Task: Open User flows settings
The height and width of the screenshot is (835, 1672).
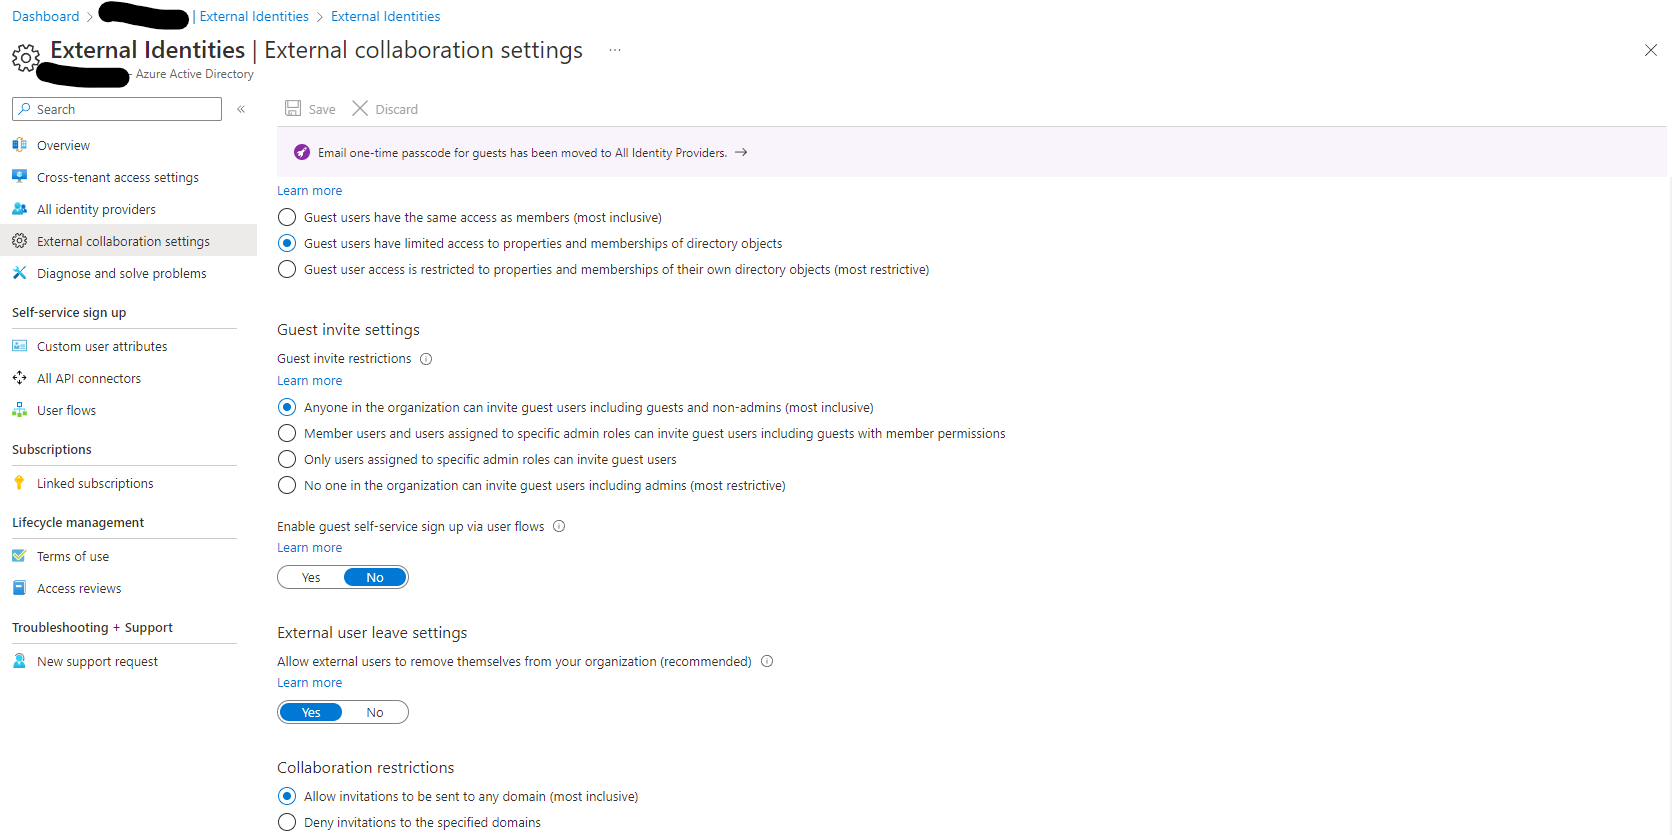Action: coord(66,410)
